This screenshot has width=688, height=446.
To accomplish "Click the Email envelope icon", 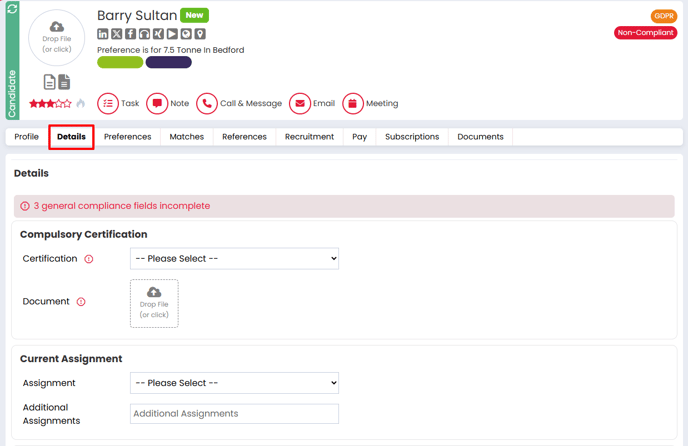I will point(299,103).
